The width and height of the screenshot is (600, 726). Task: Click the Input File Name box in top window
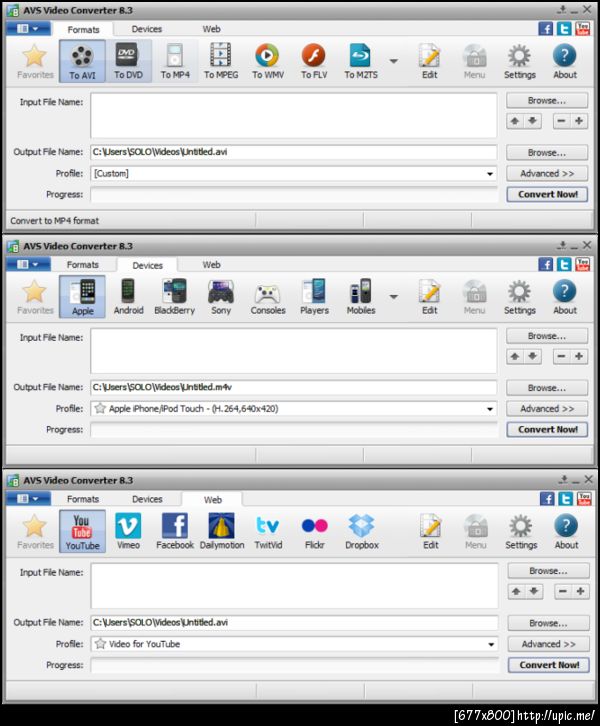[x=294, y=115]
